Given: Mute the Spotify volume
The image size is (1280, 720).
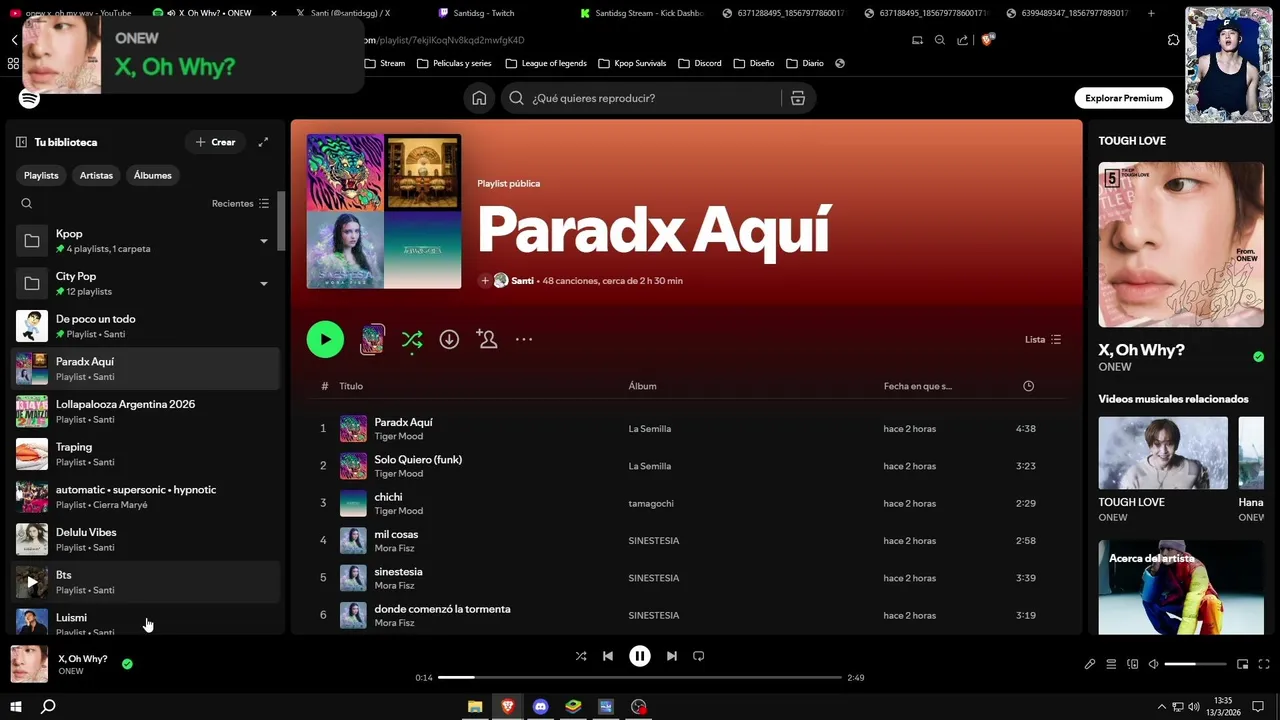Looking at the screenshot, I should 1154,664.
